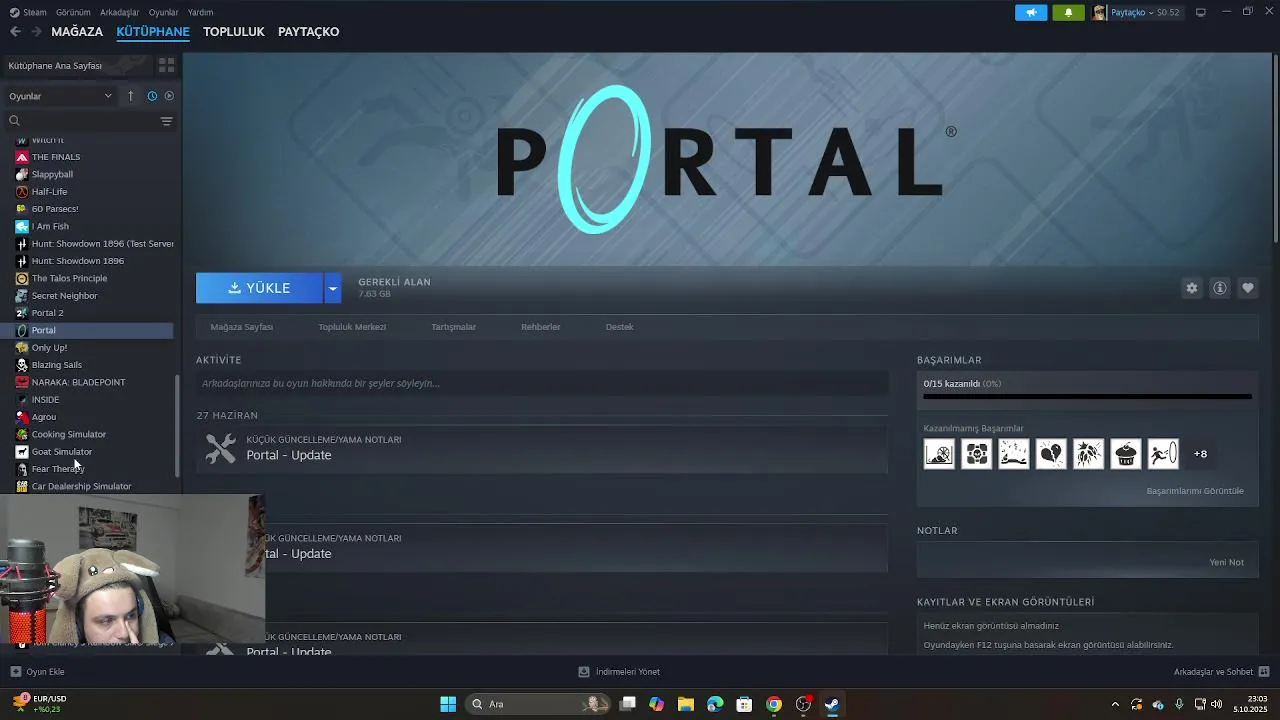Screen dimensions: 1280x720
Task: Click the main page vertical scrollbar
Action: click(1275, 148)
